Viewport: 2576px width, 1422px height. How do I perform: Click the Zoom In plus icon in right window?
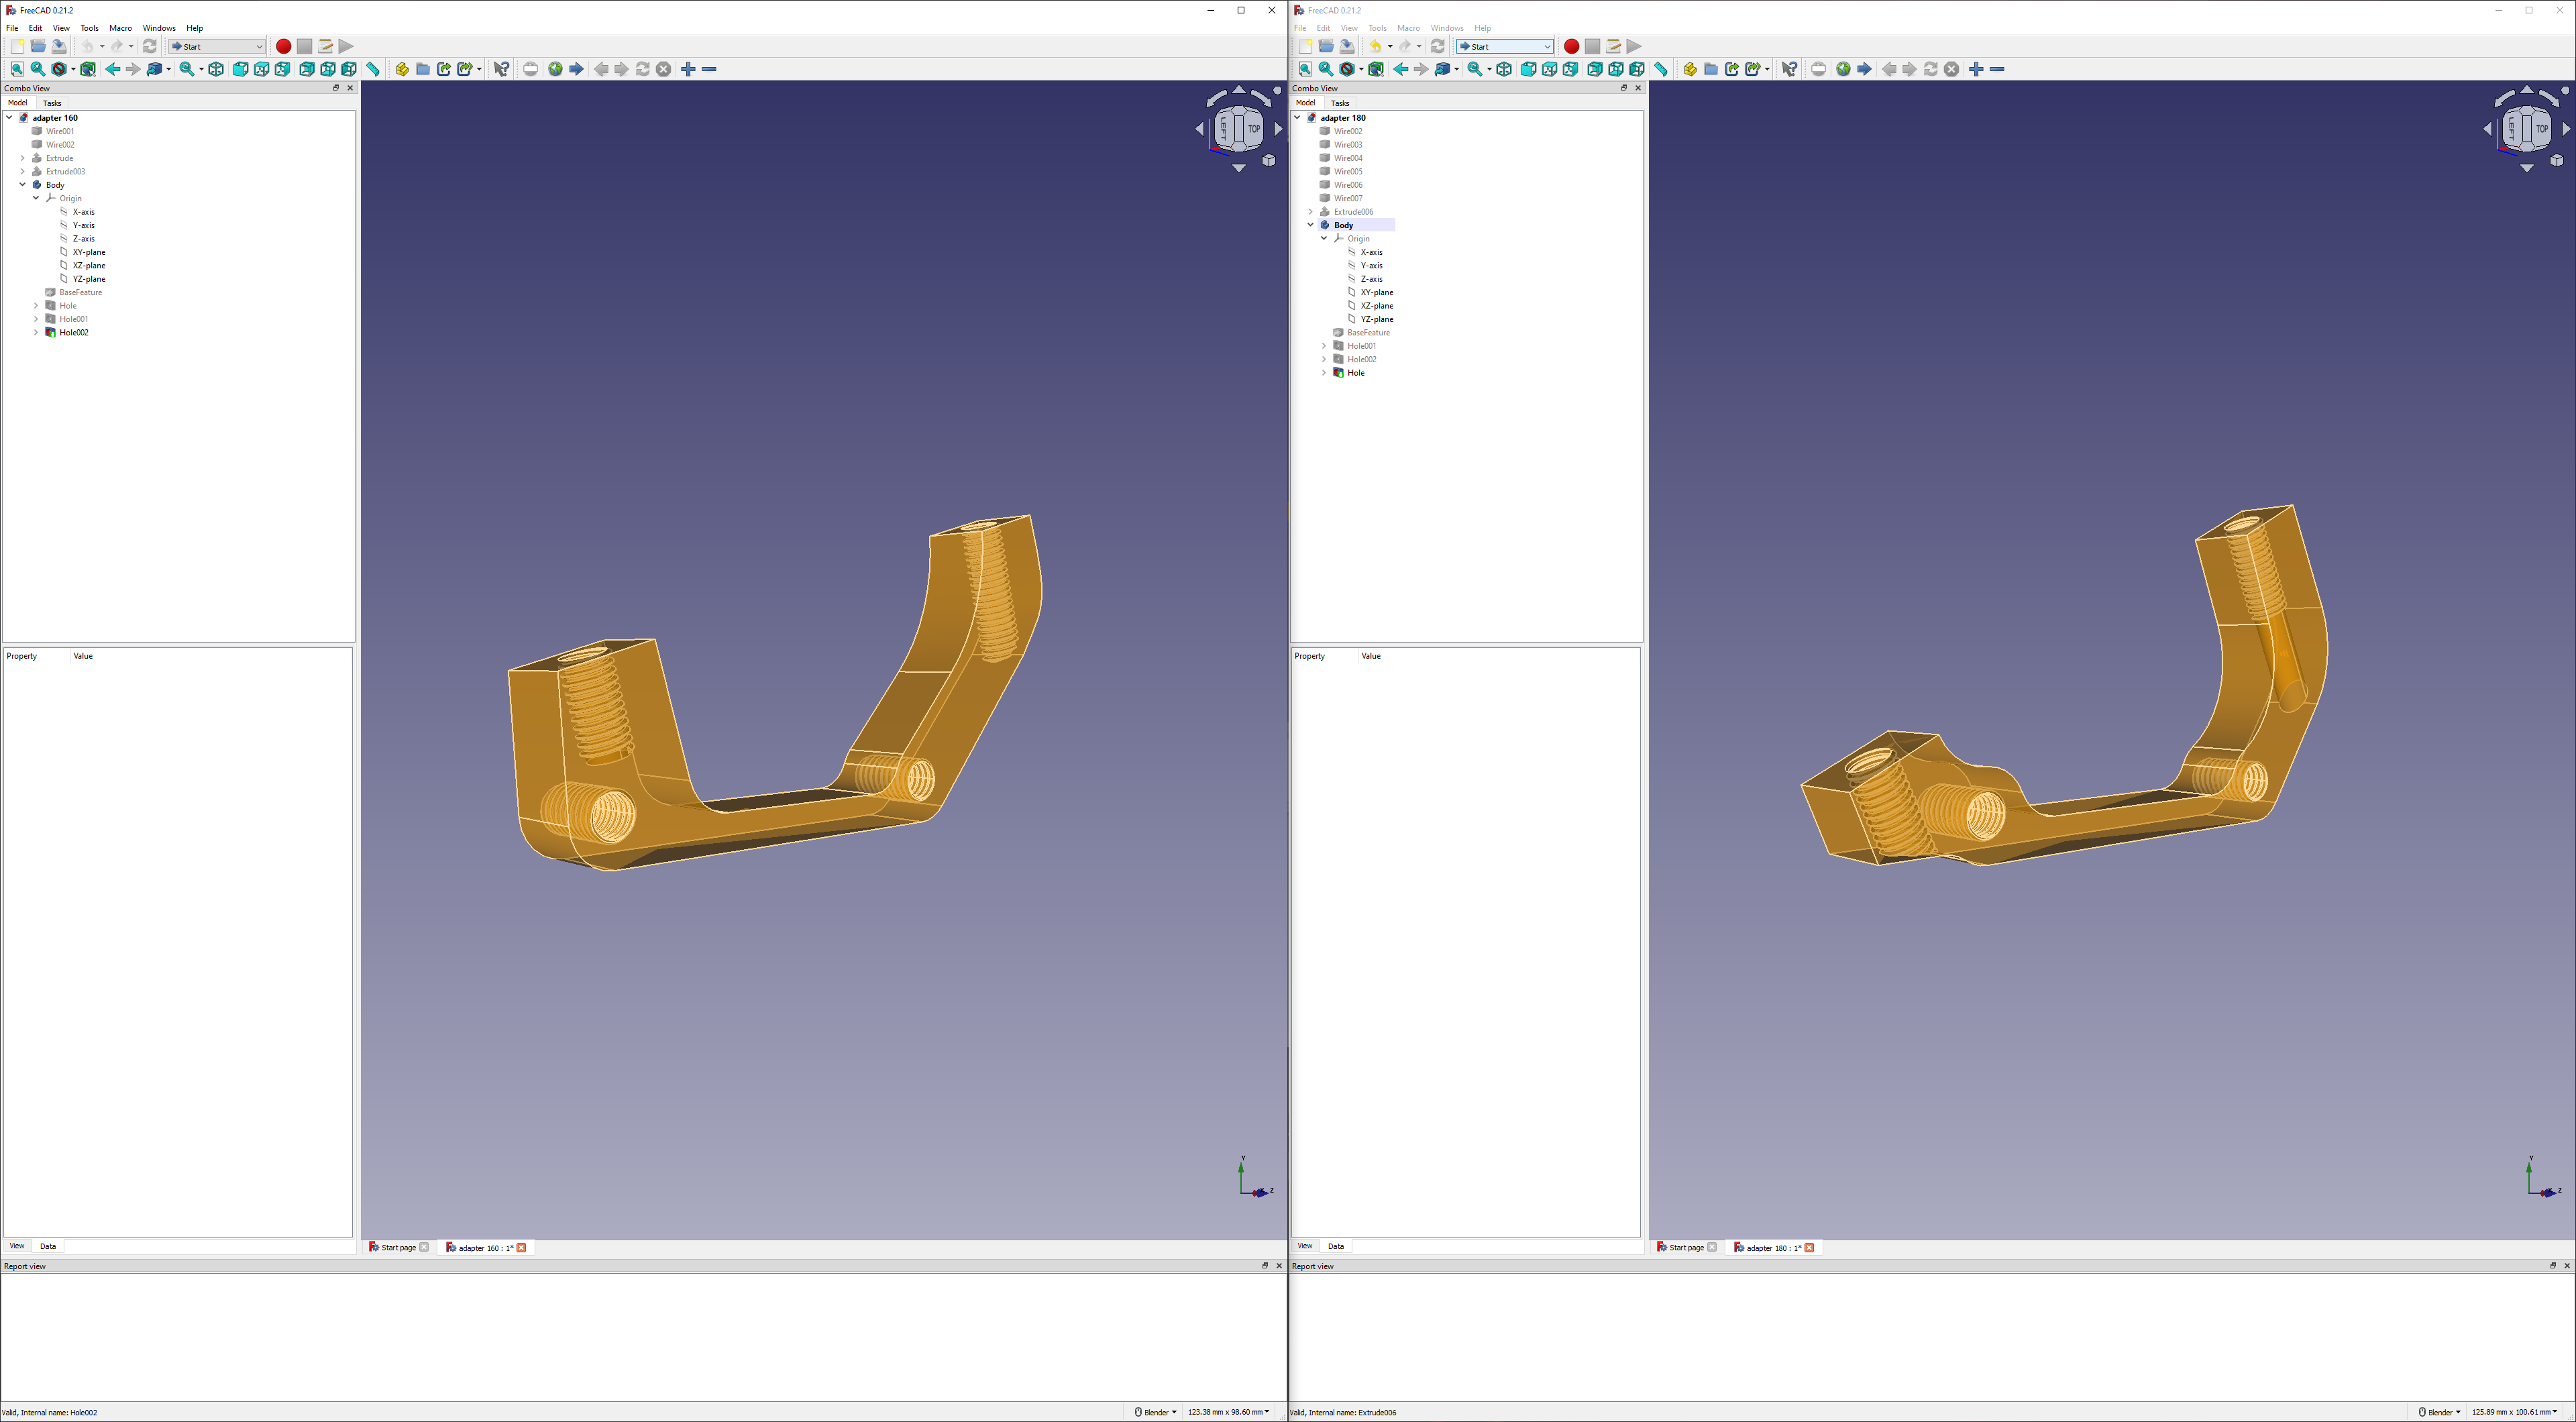(x=1976, y=69)
